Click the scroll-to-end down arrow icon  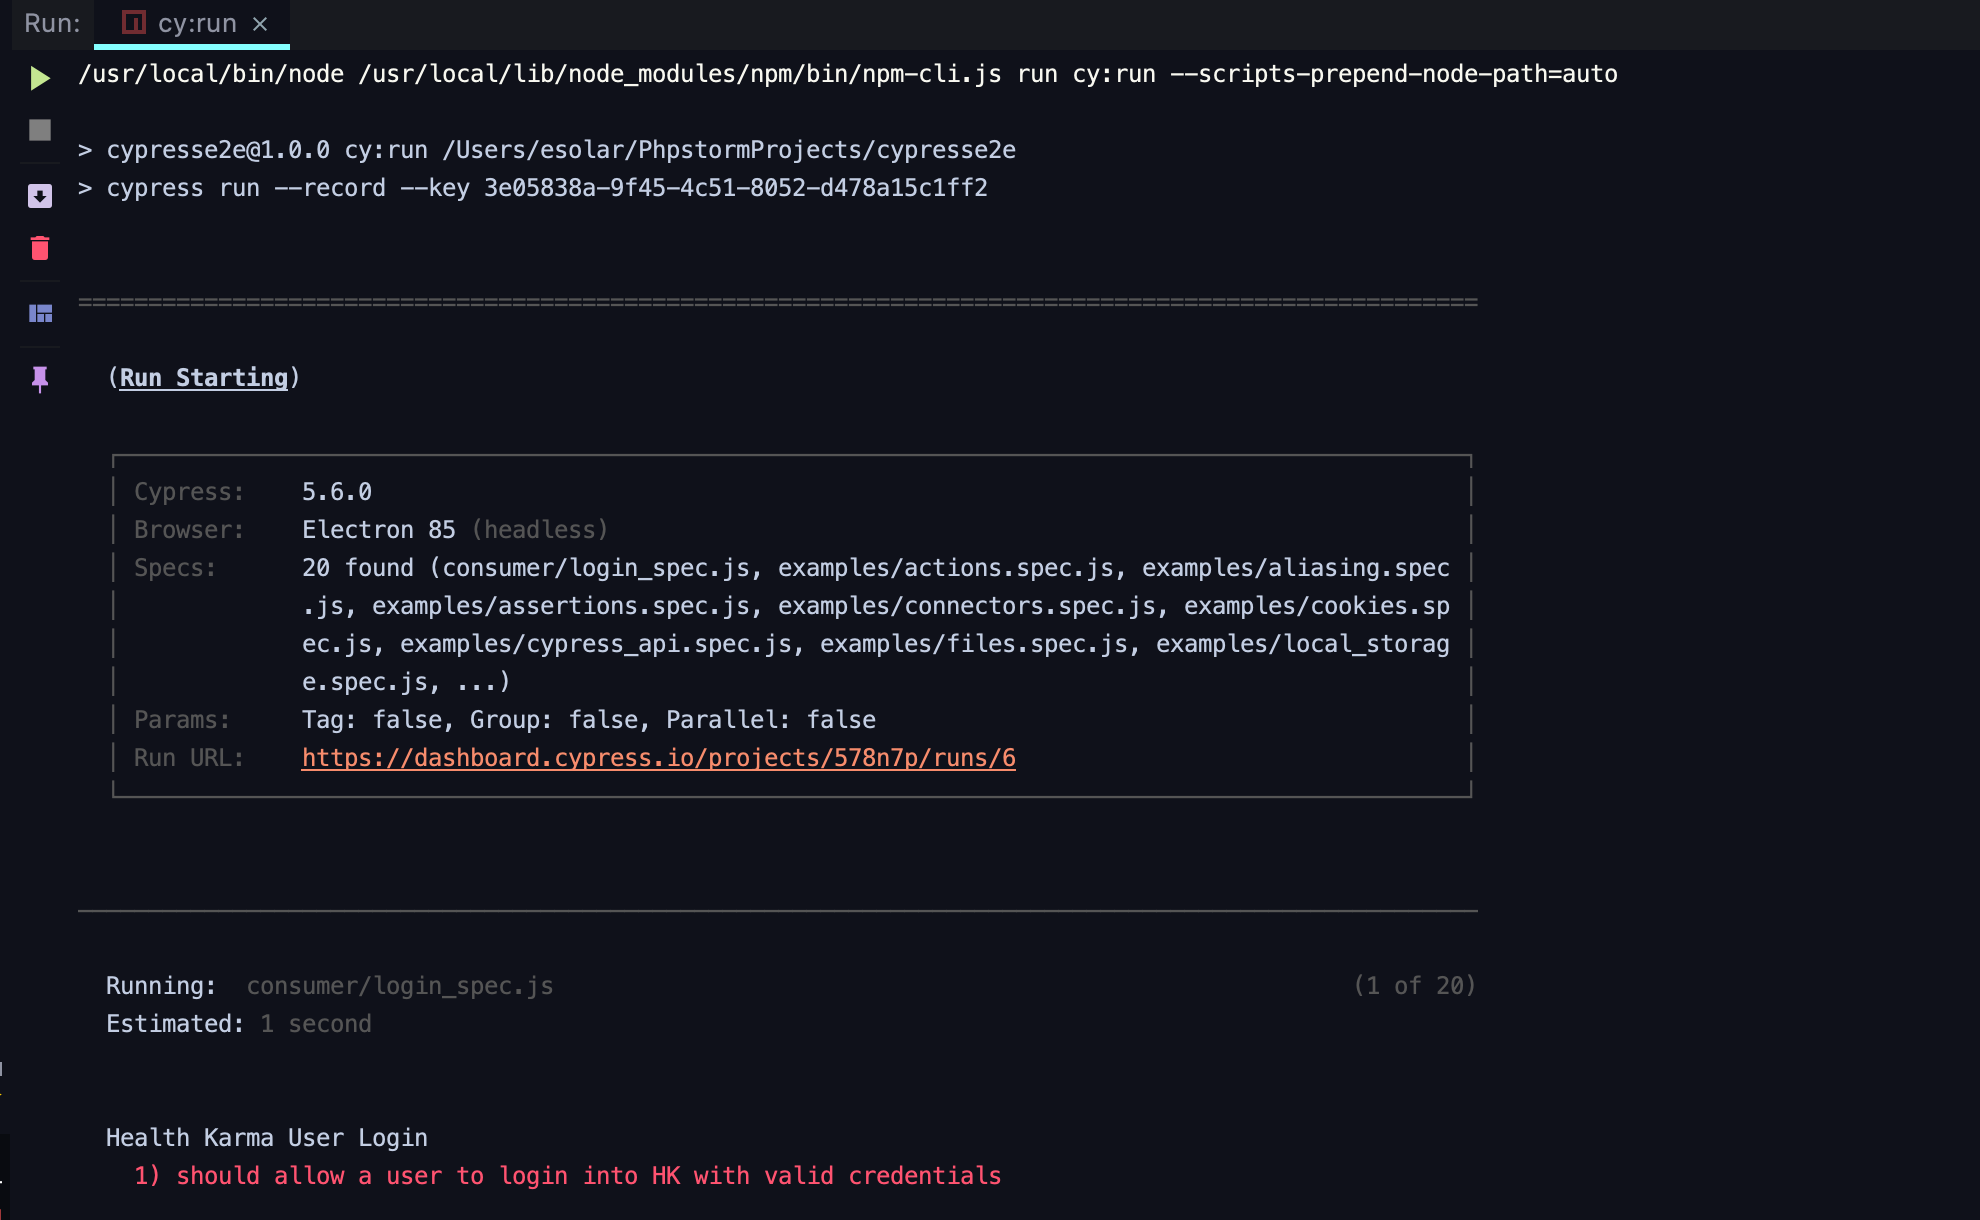pyautogui.click(x=40, y=196)
